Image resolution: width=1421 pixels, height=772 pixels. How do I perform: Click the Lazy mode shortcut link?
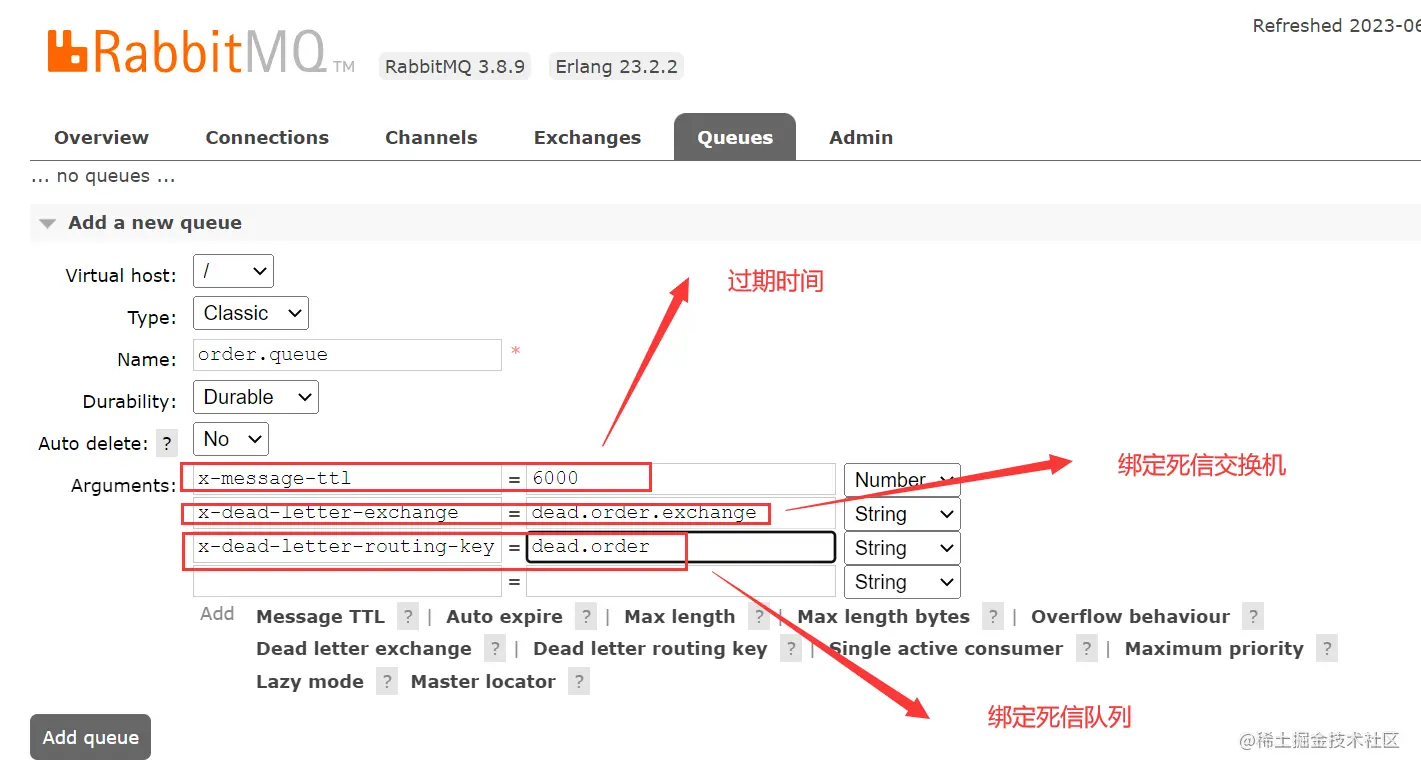[310, 681]
